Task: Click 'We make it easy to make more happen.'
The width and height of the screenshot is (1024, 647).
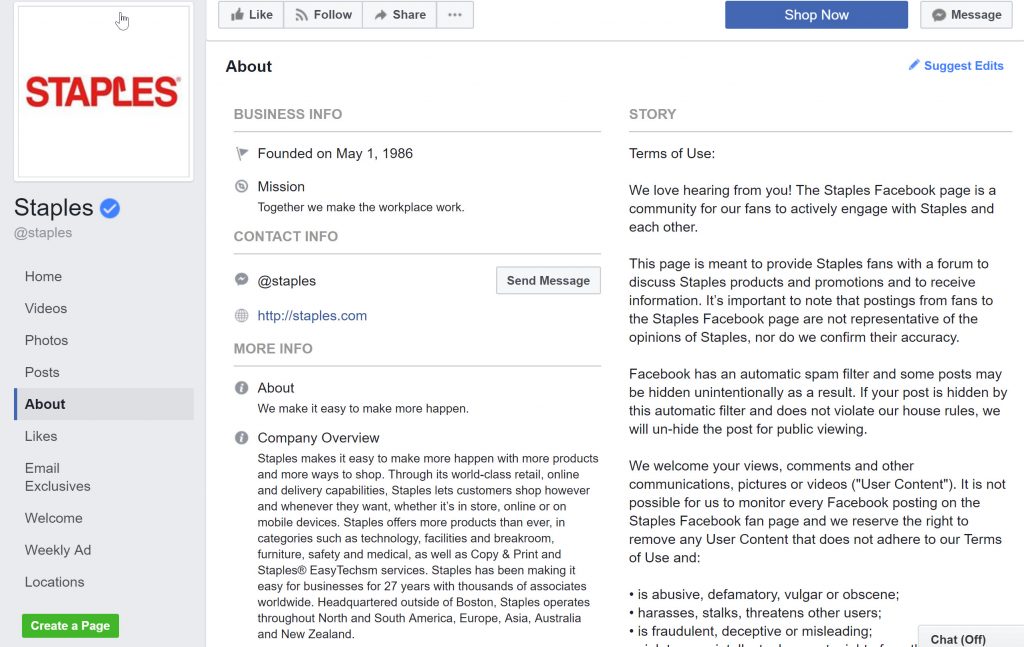Action: [x=363, y=408]
